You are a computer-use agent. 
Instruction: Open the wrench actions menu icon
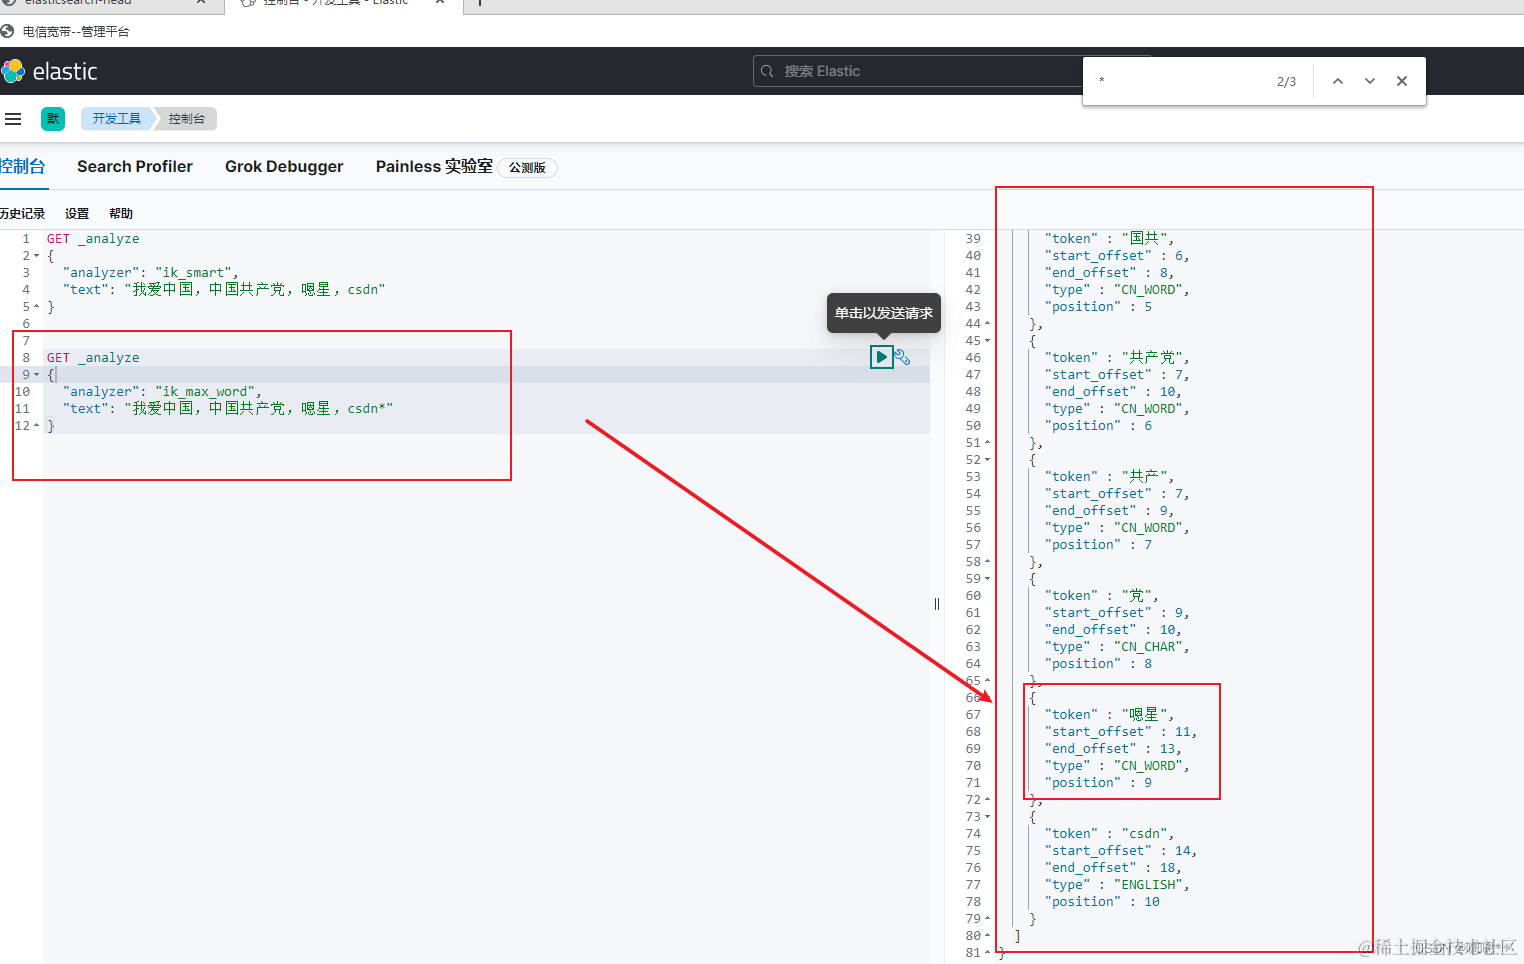pyautogui.click(x=902, y=357)
